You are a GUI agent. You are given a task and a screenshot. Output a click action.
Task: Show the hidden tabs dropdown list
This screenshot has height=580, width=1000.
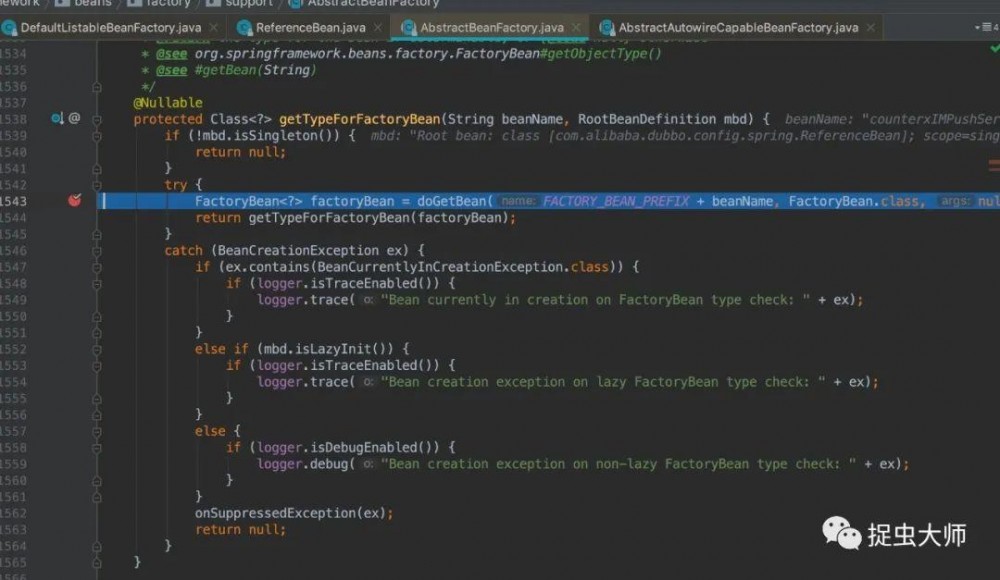click(986, 27)
